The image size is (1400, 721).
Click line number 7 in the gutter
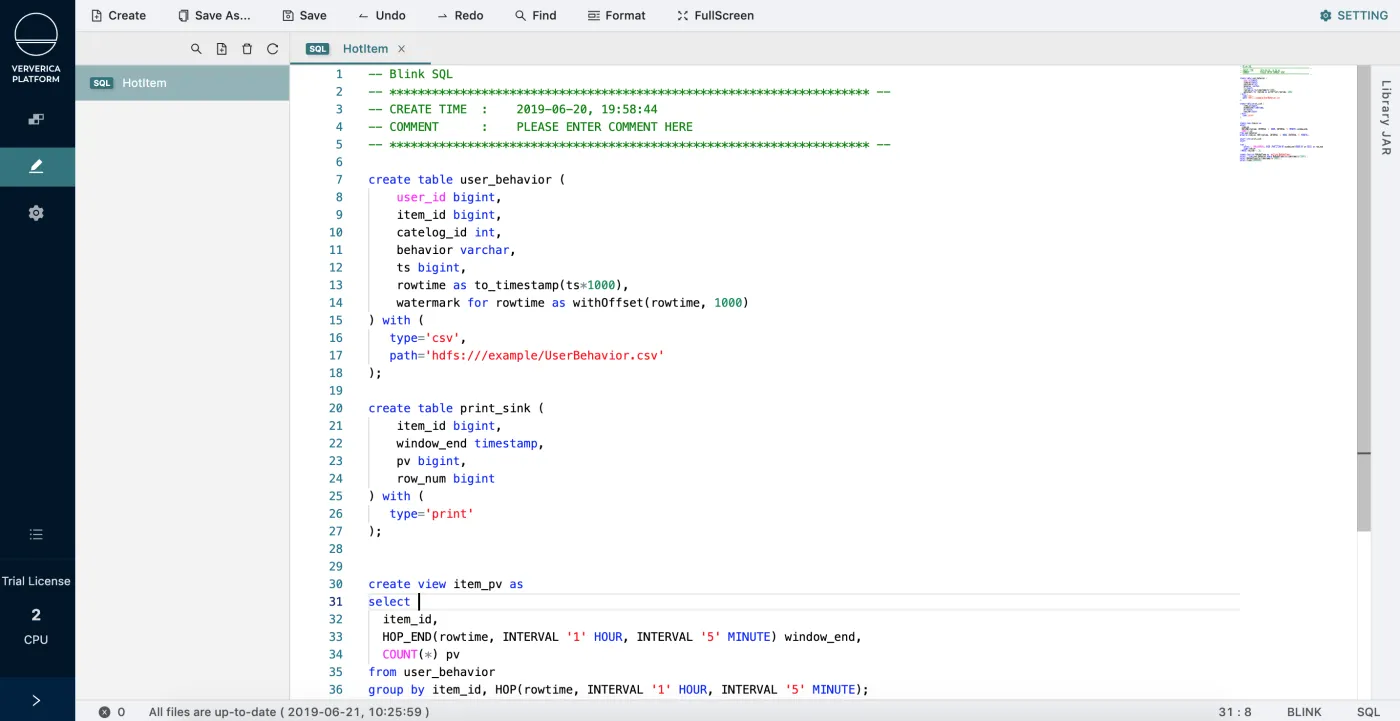point(339,180)
